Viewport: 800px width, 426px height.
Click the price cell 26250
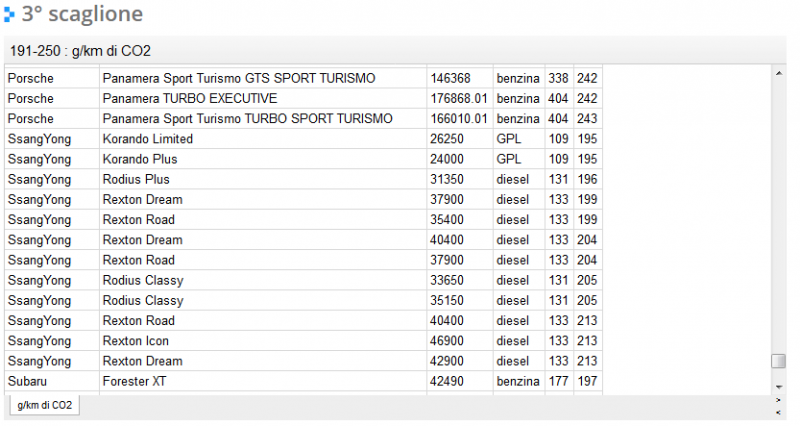pos(460,139)
